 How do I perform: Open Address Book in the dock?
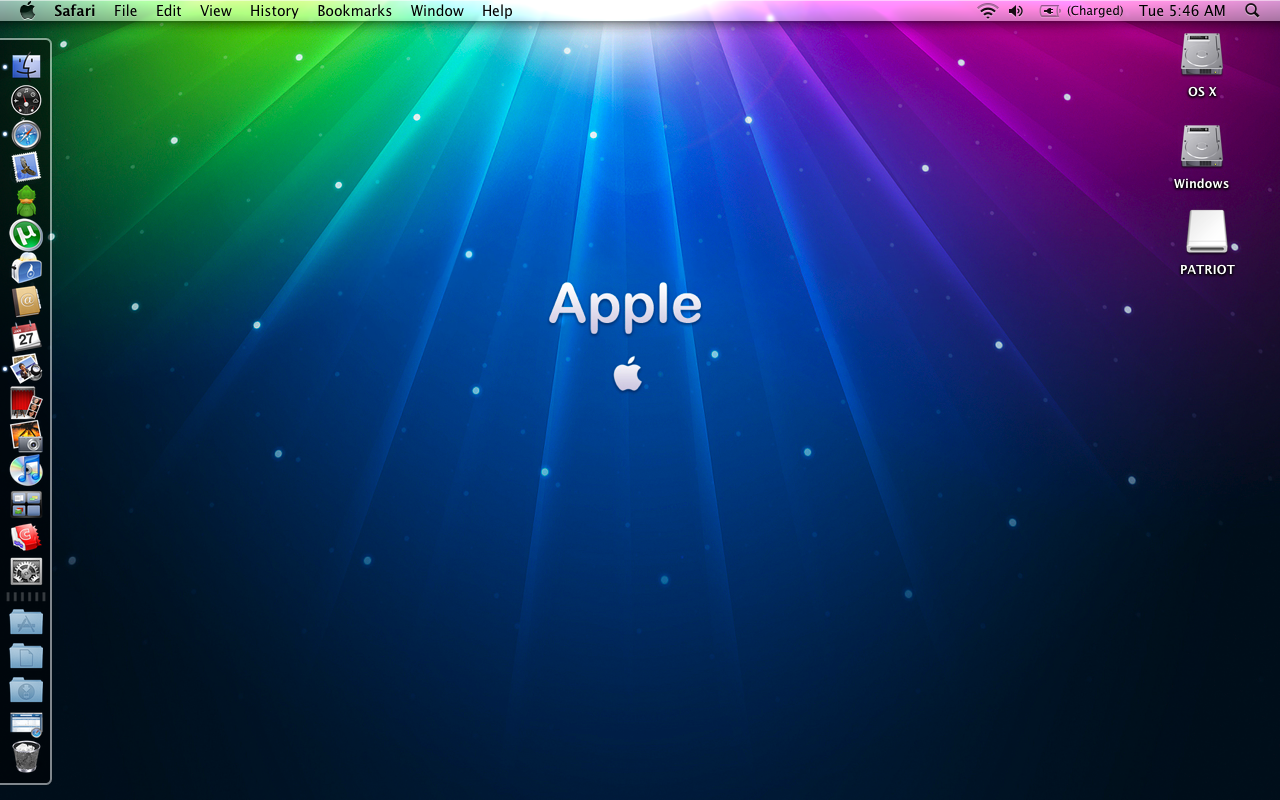[x=26, y=302]
